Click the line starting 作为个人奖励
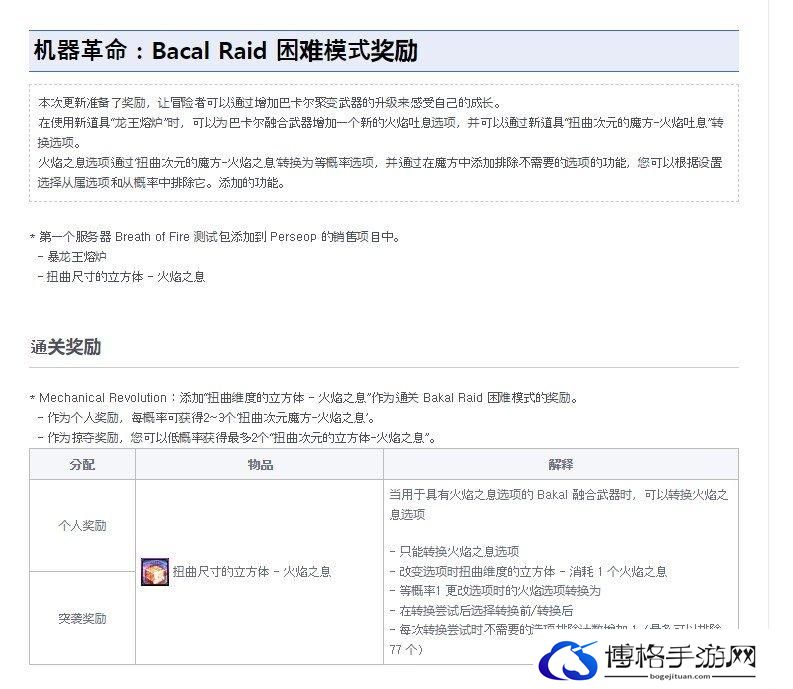The image size is (793, 689). (x=207, y=418)
